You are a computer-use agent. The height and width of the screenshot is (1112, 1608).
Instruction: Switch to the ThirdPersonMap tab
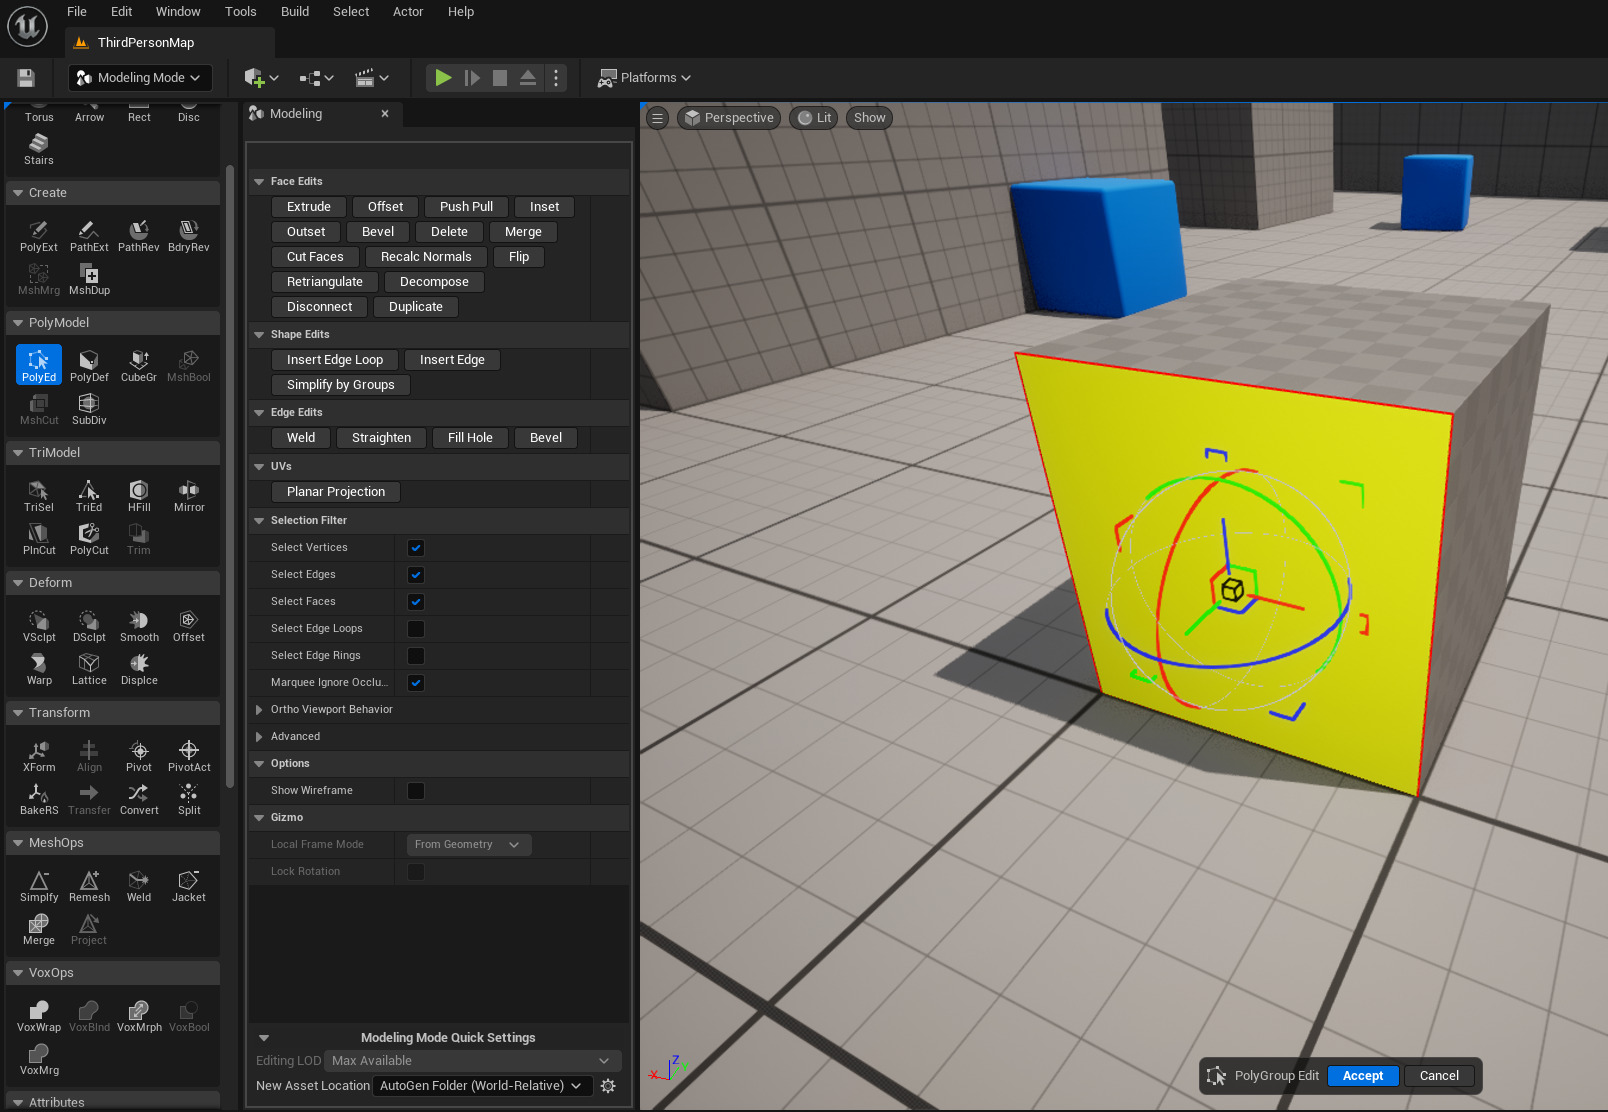(x=146, y=43)
